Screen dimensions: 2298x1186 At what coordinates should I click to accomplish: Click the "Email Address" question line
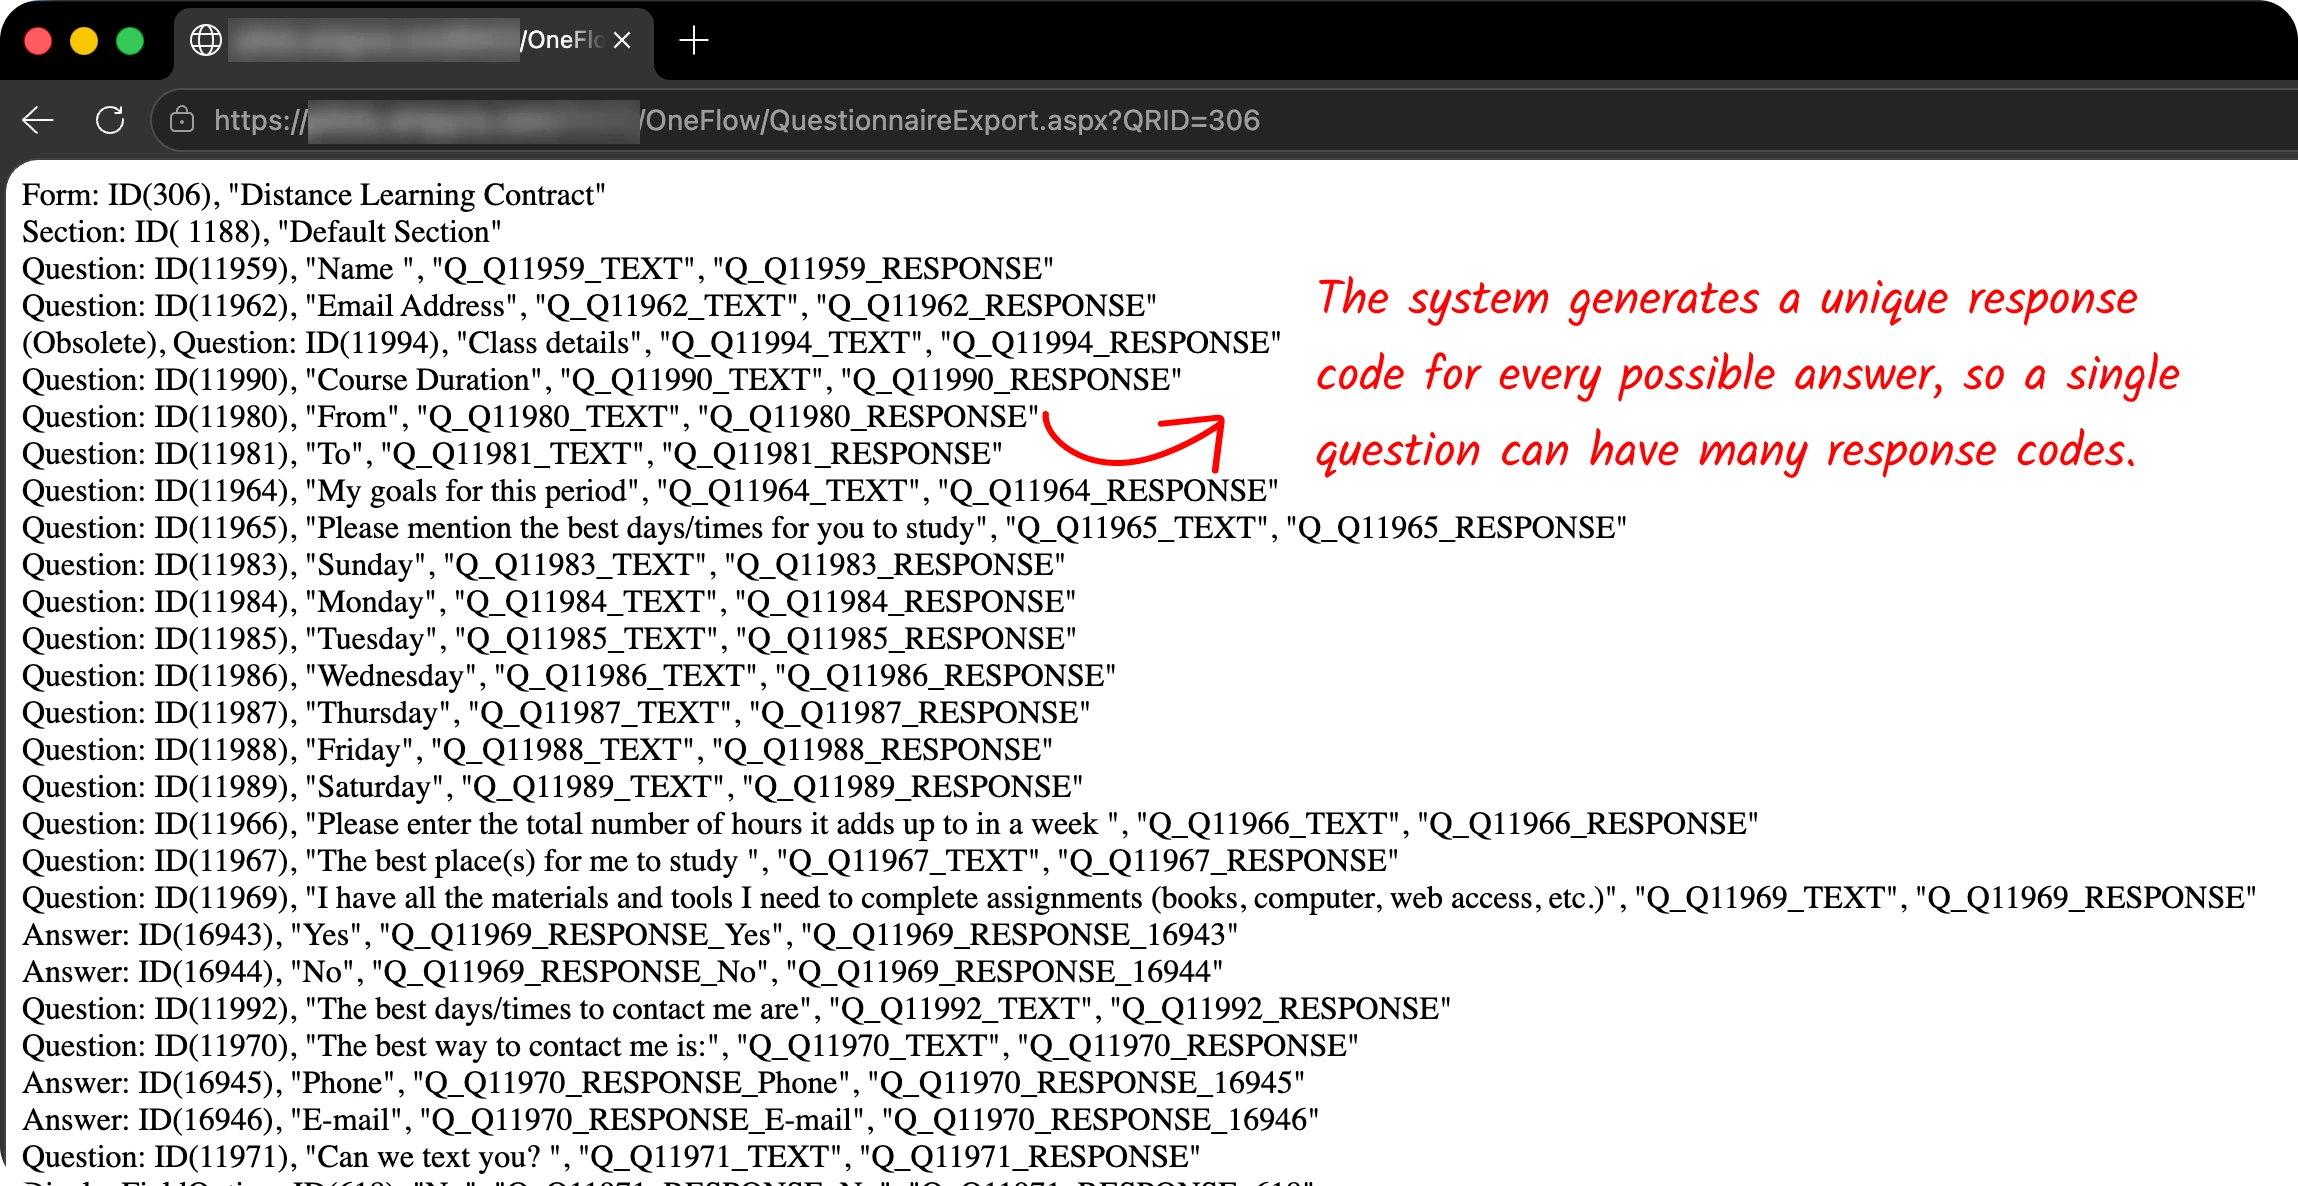[x=589, y=305]
